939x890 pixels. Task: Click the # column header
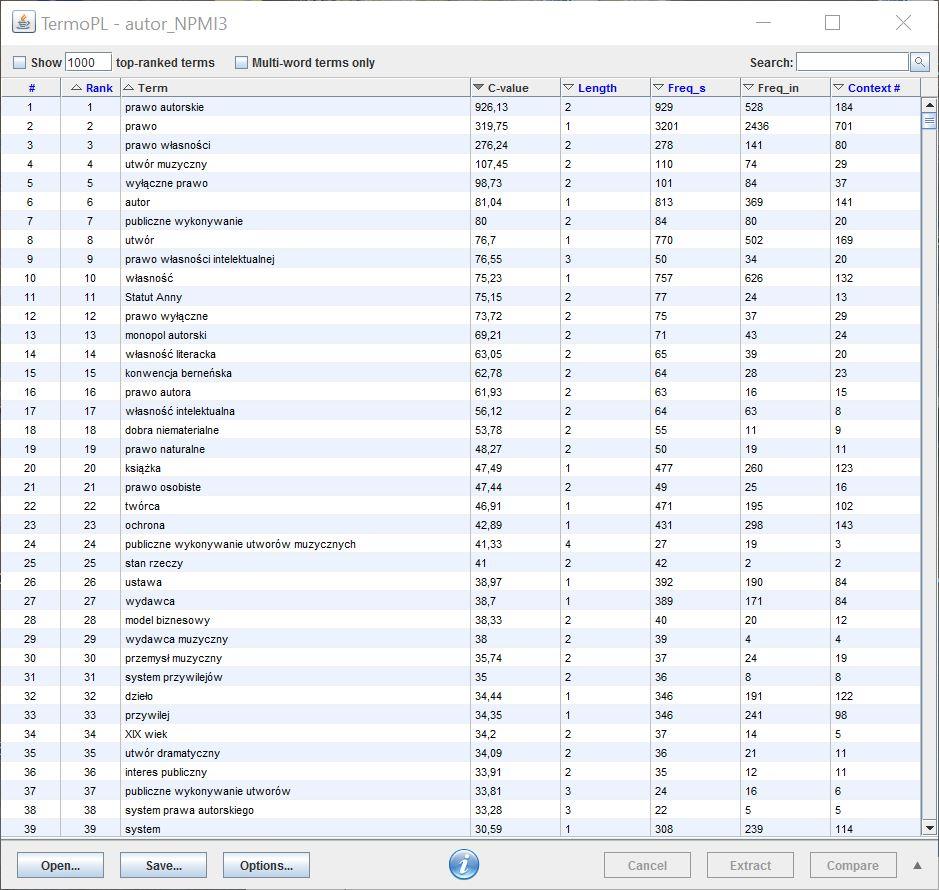click(x=31, y=88)
